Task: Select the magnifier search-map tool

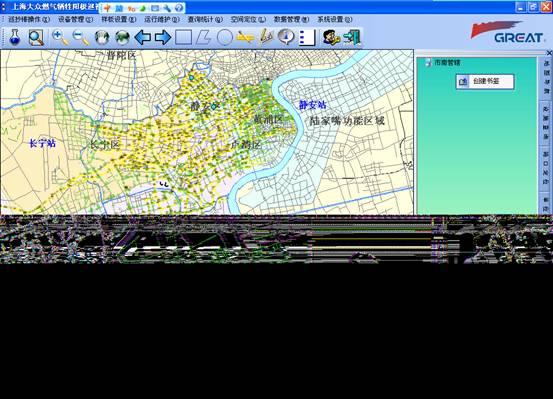Action: click(x=36, y=37)
